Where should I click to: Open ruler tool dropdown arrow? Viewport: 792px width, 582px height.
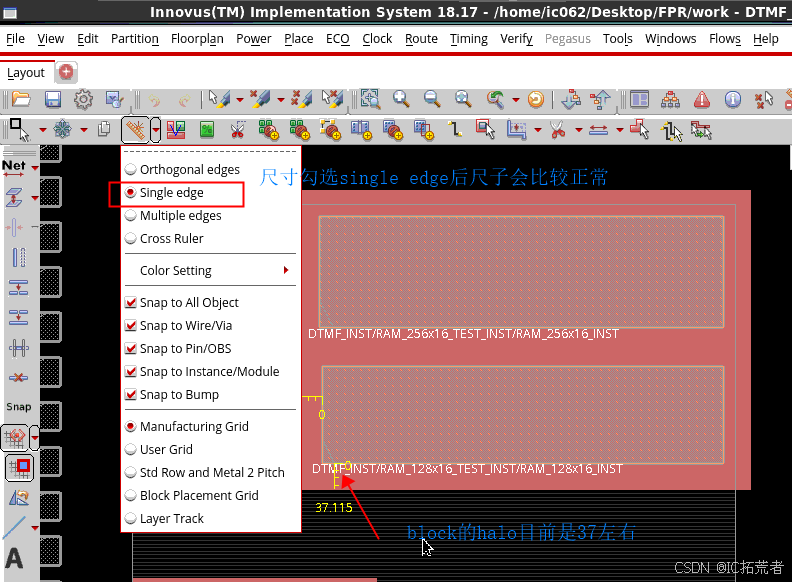[156, 130]
